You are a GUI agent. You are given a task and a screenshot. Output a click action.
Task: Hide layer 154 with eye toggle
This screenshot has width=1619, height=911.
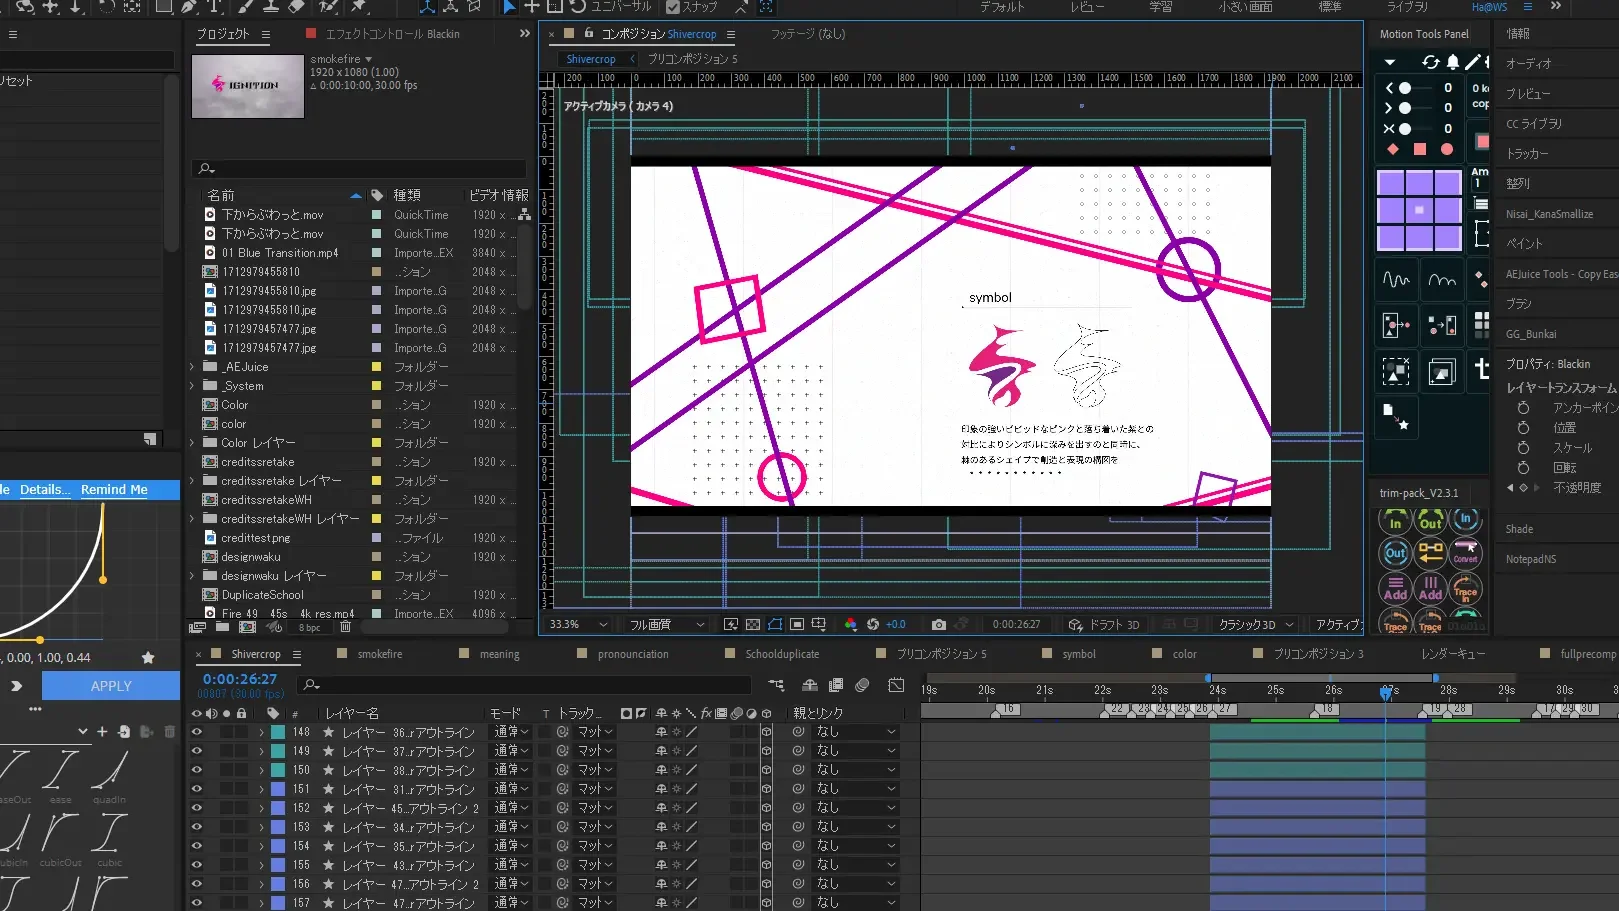[197, 846]
